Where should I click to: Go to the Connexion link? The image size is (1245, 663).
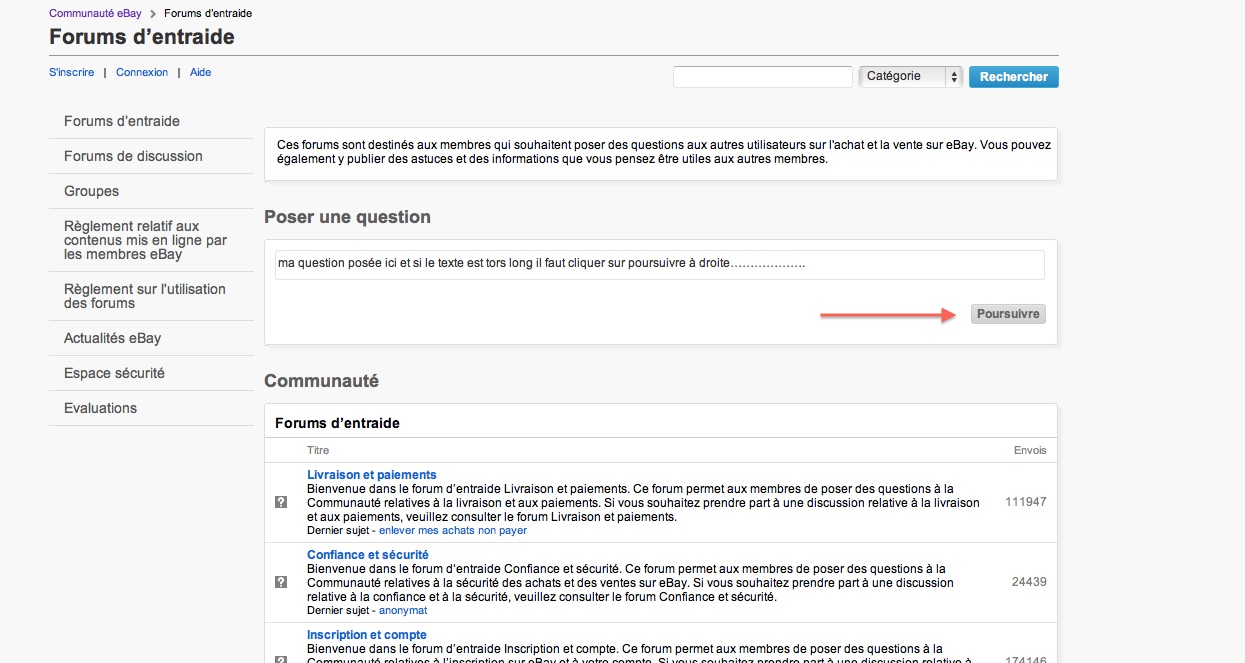point(142,73)
